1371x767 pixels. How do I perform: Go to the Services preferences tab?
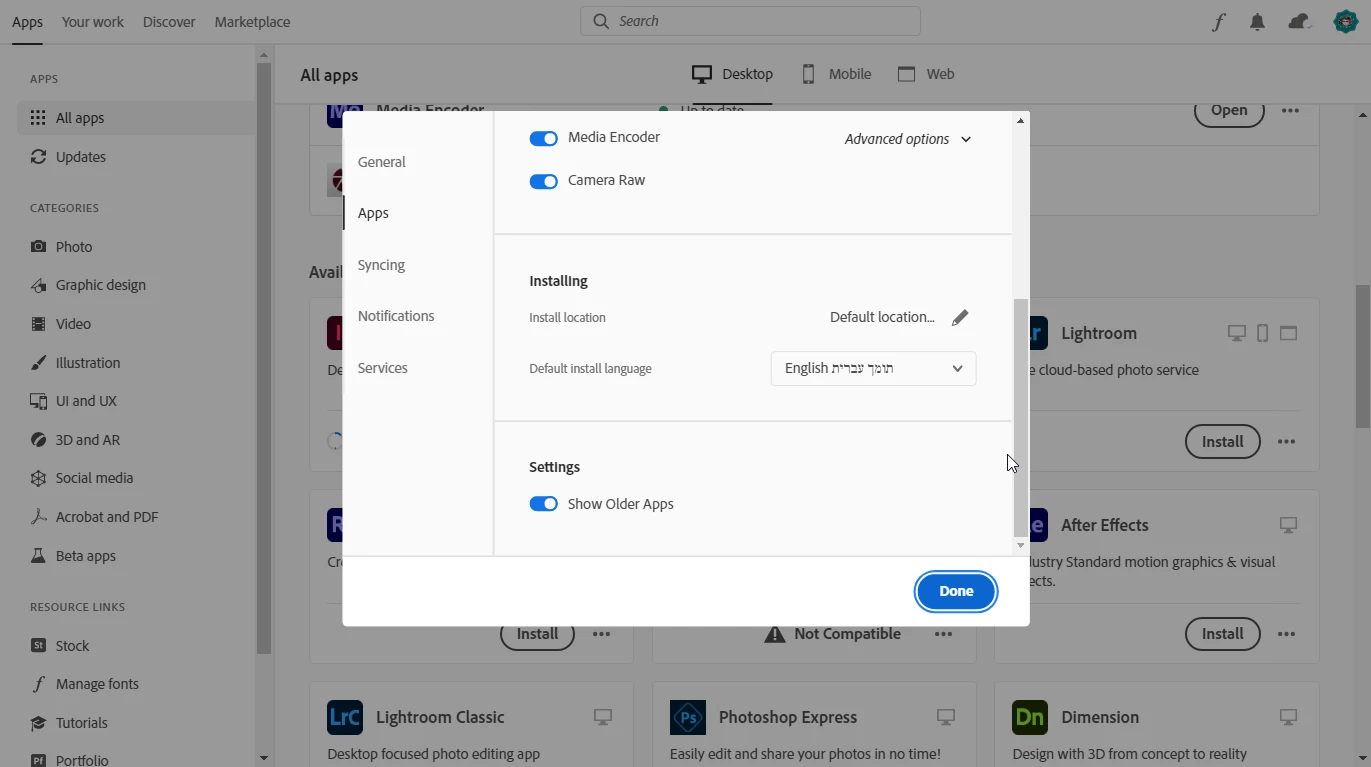(383, 368)
